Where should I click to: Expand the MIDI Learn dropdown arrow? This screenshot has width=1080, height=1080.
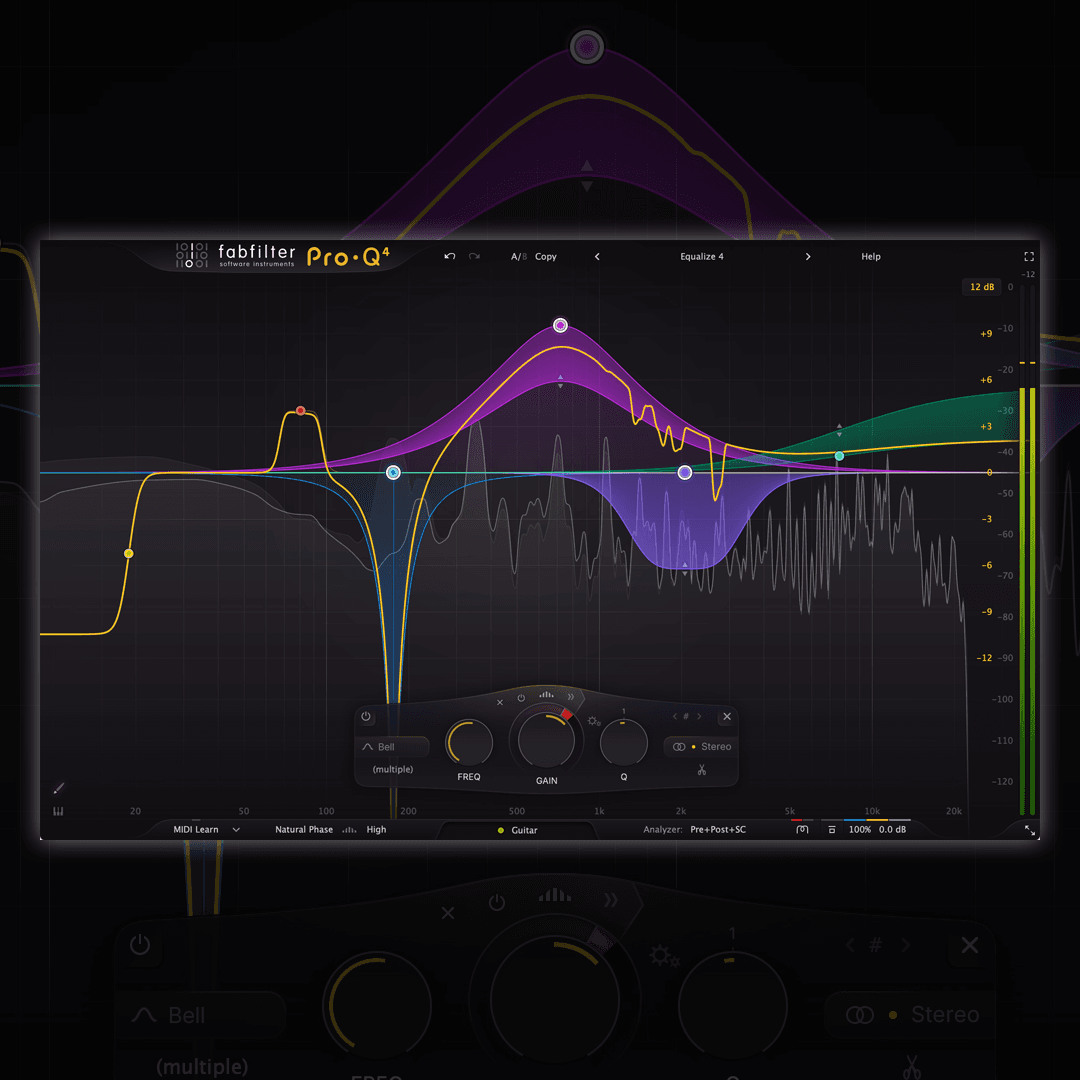tap(236, 830)
